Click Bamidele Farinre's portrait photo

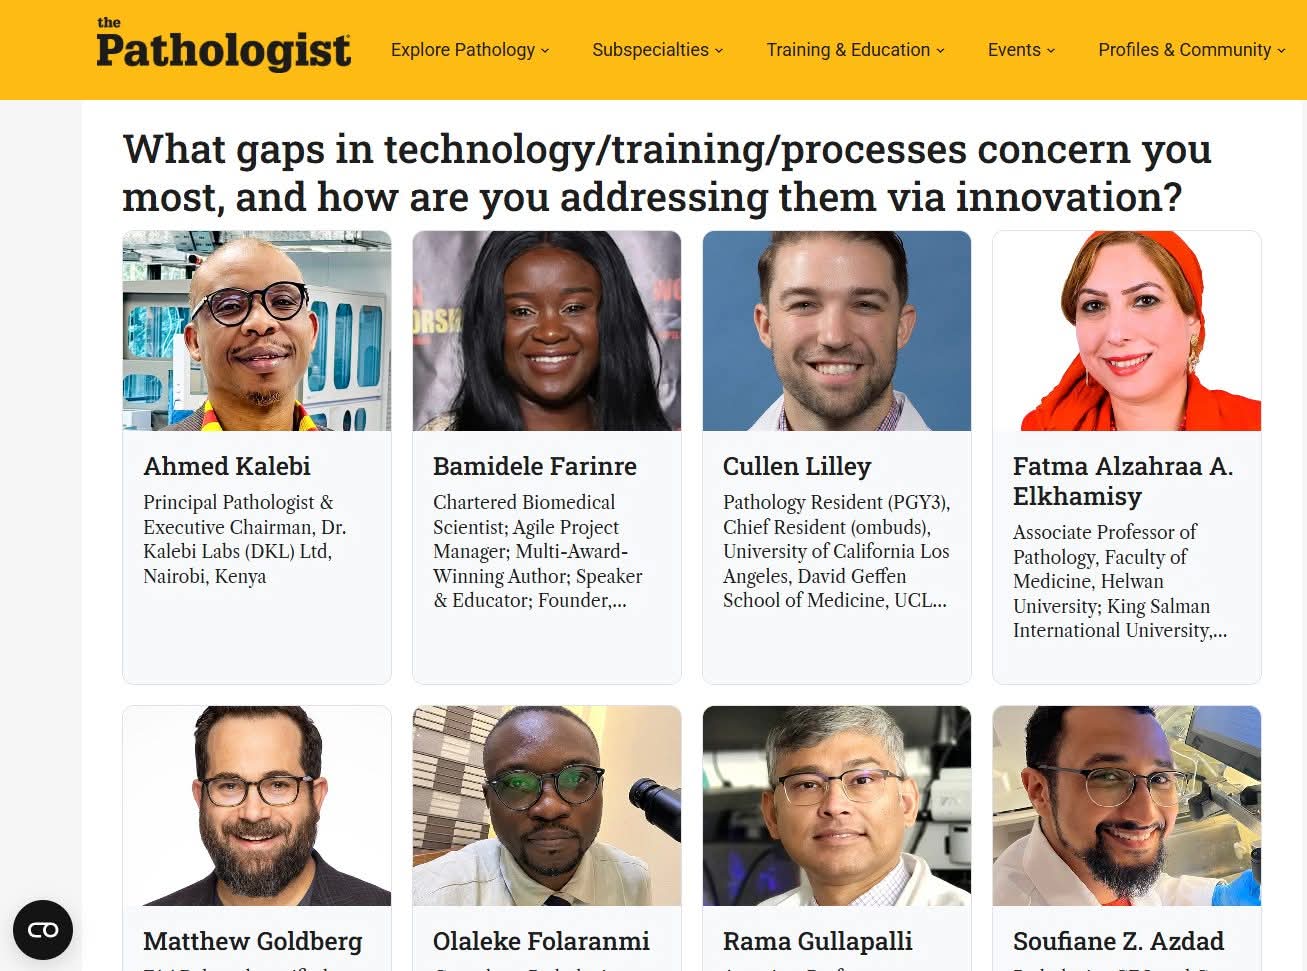click(547, 331)
